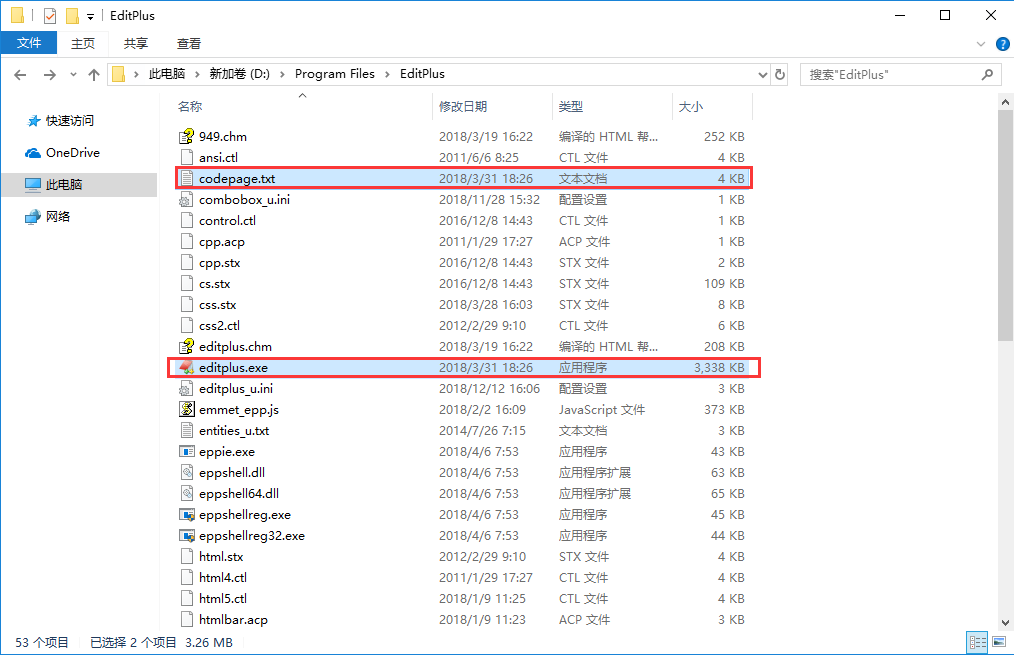Viewport: 1014px width, 655px height.
Task: Select 此电脑 in navigation pane
Action: click(x=79, y=184)
